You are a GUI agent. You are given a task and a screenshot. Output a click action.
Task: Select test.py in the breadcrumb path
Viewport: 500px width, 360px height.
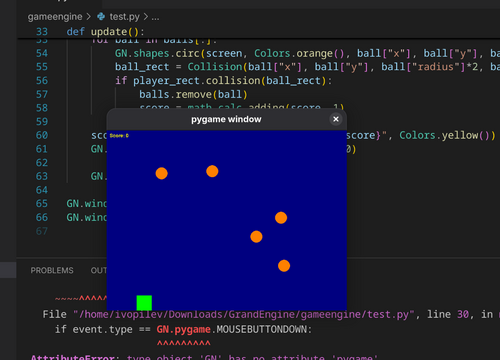[125, 16]
